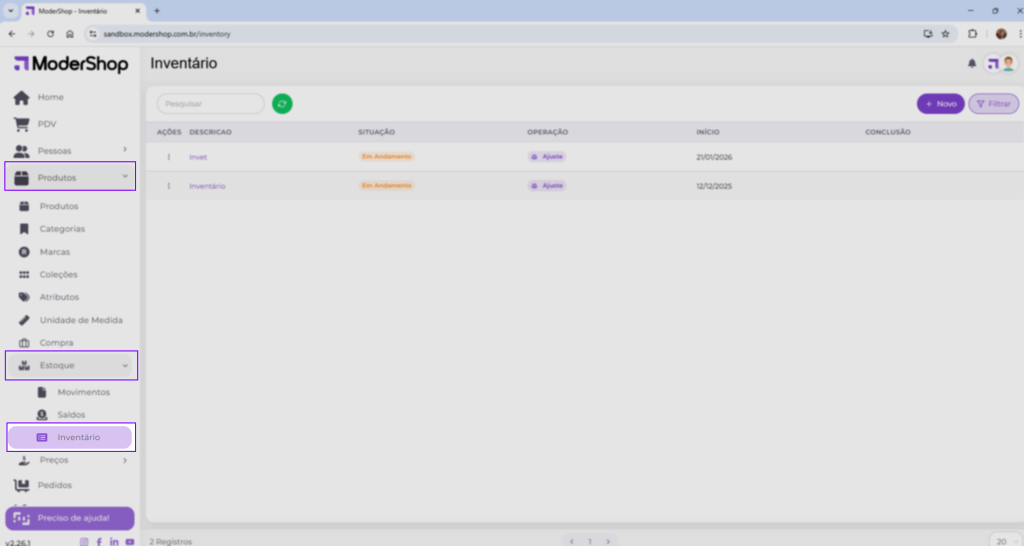Open the Categorias menu item

[62, 229]
